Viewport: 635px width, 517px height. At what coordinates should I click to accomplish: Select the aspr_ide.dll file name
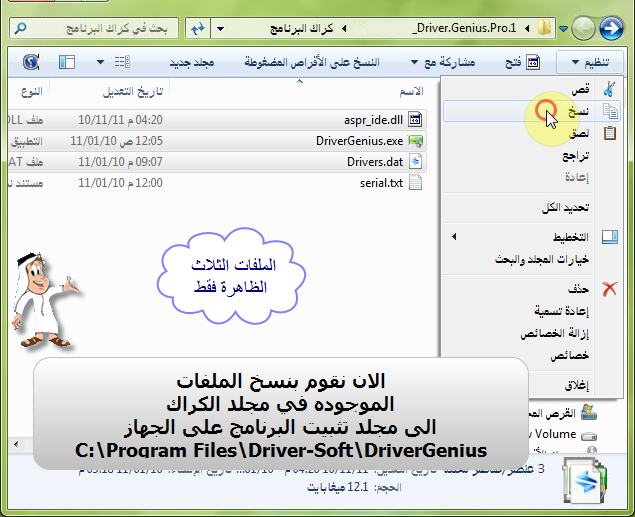pos(373,120)
